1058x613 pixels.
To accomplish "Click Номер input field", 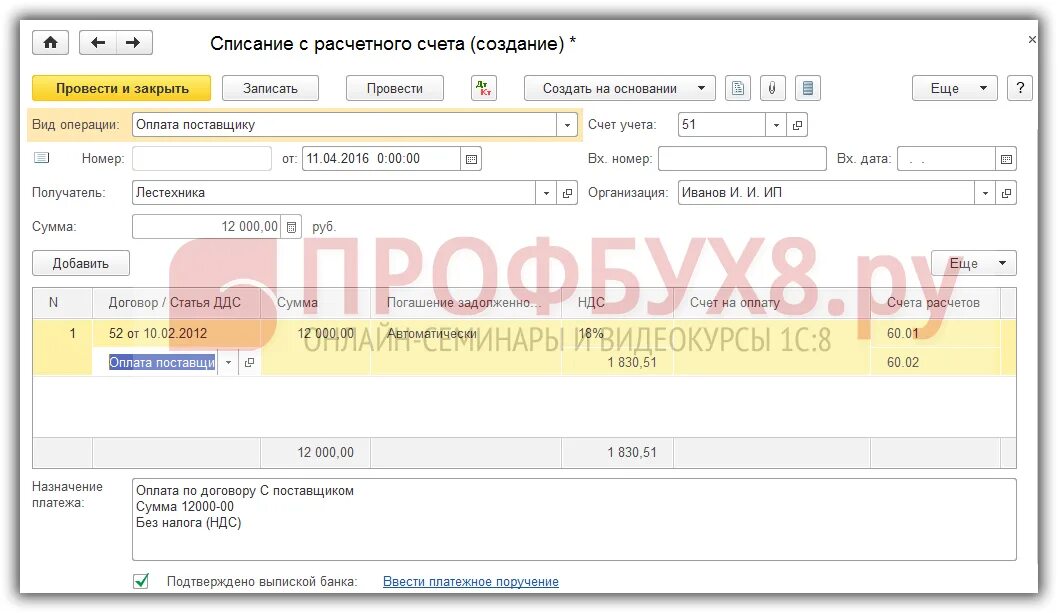I will point(202,159).
